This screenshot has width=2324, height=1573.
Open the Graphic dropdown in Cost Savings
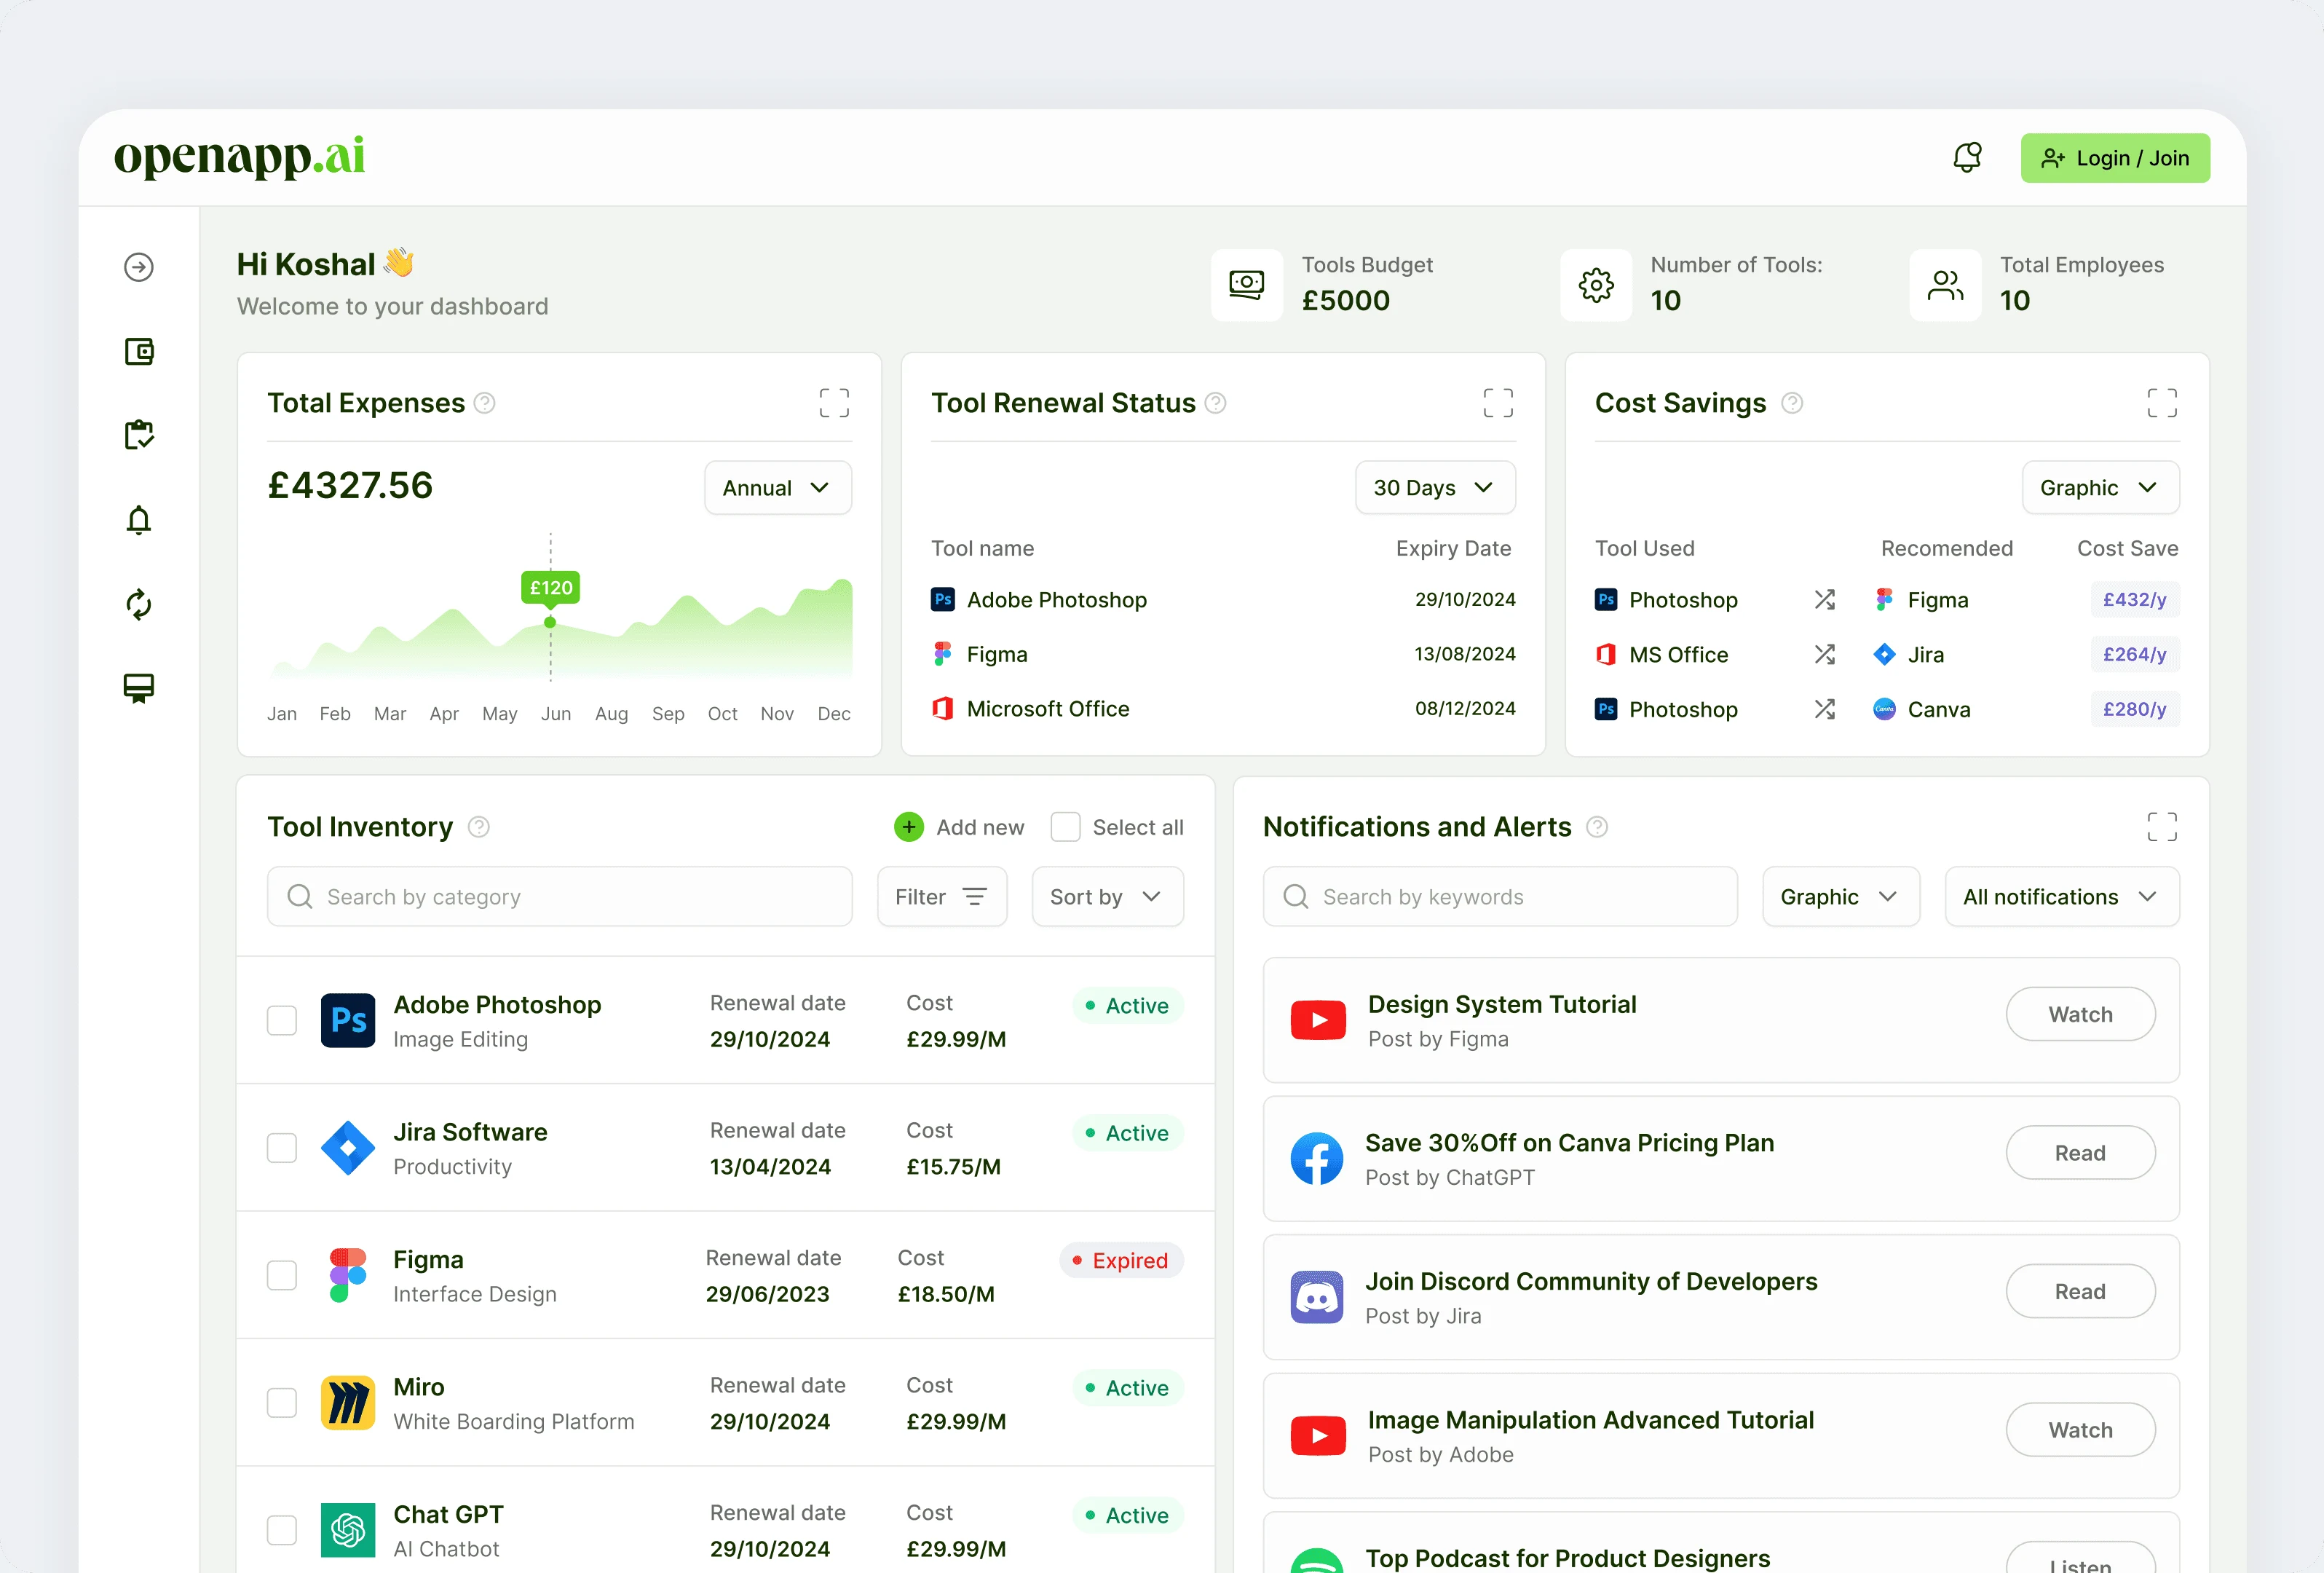tap(2100, 488)
